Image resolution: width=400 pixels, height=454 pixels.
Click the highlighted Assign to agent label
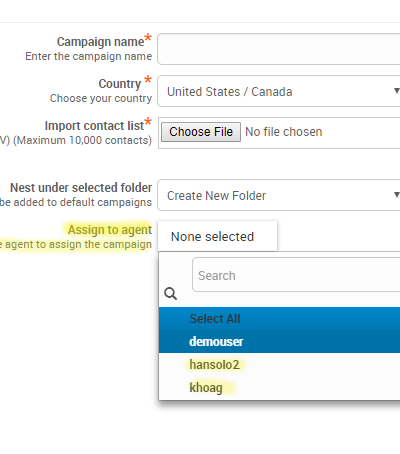pos(110,230)
